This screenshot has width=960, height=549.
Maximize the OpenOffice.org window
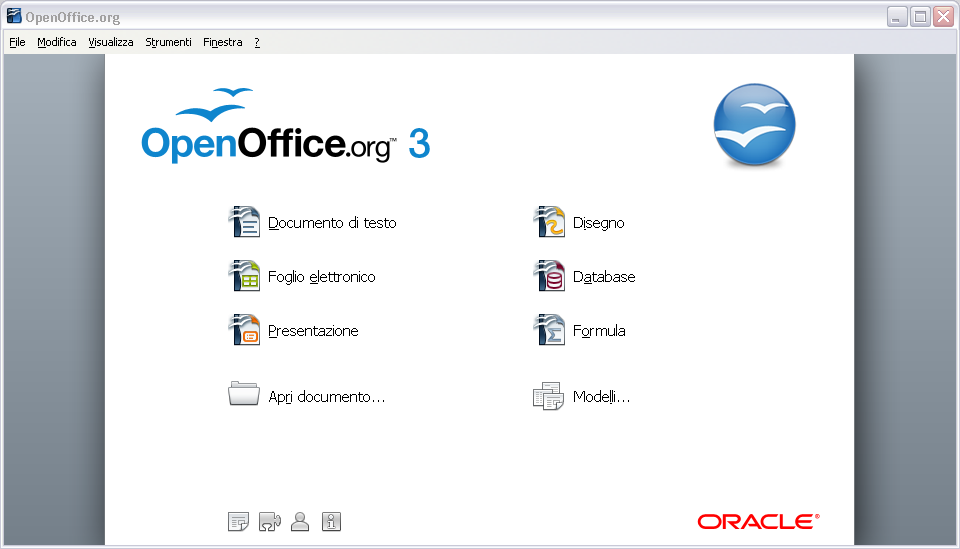click(920, 17)
